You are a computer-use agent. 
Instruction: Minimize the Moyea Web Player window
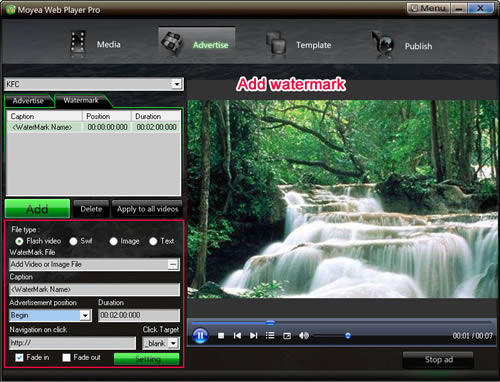click(x=459, y=8)
